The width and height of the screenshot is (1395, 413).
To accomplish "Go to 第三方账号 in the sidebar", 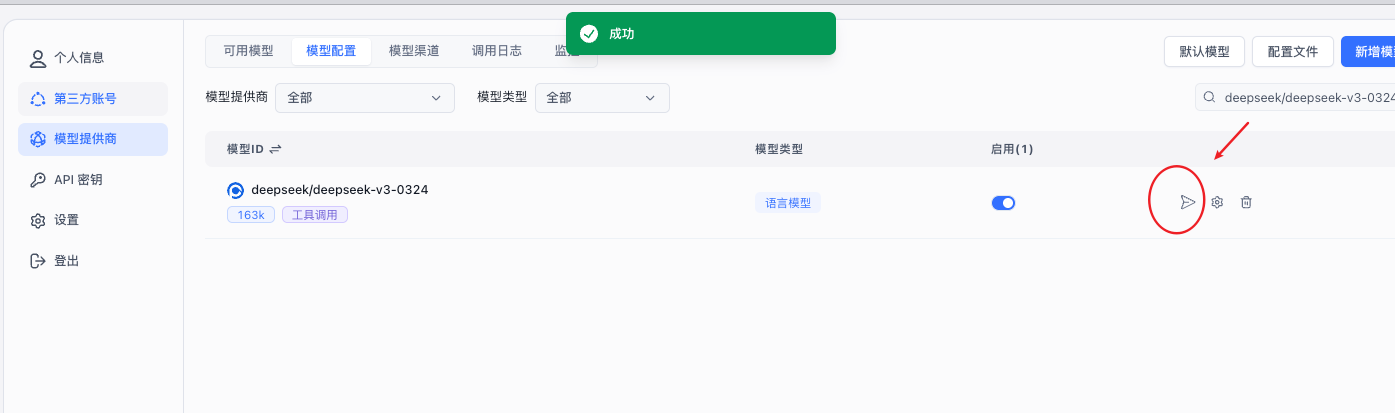I will click(93, 99).
